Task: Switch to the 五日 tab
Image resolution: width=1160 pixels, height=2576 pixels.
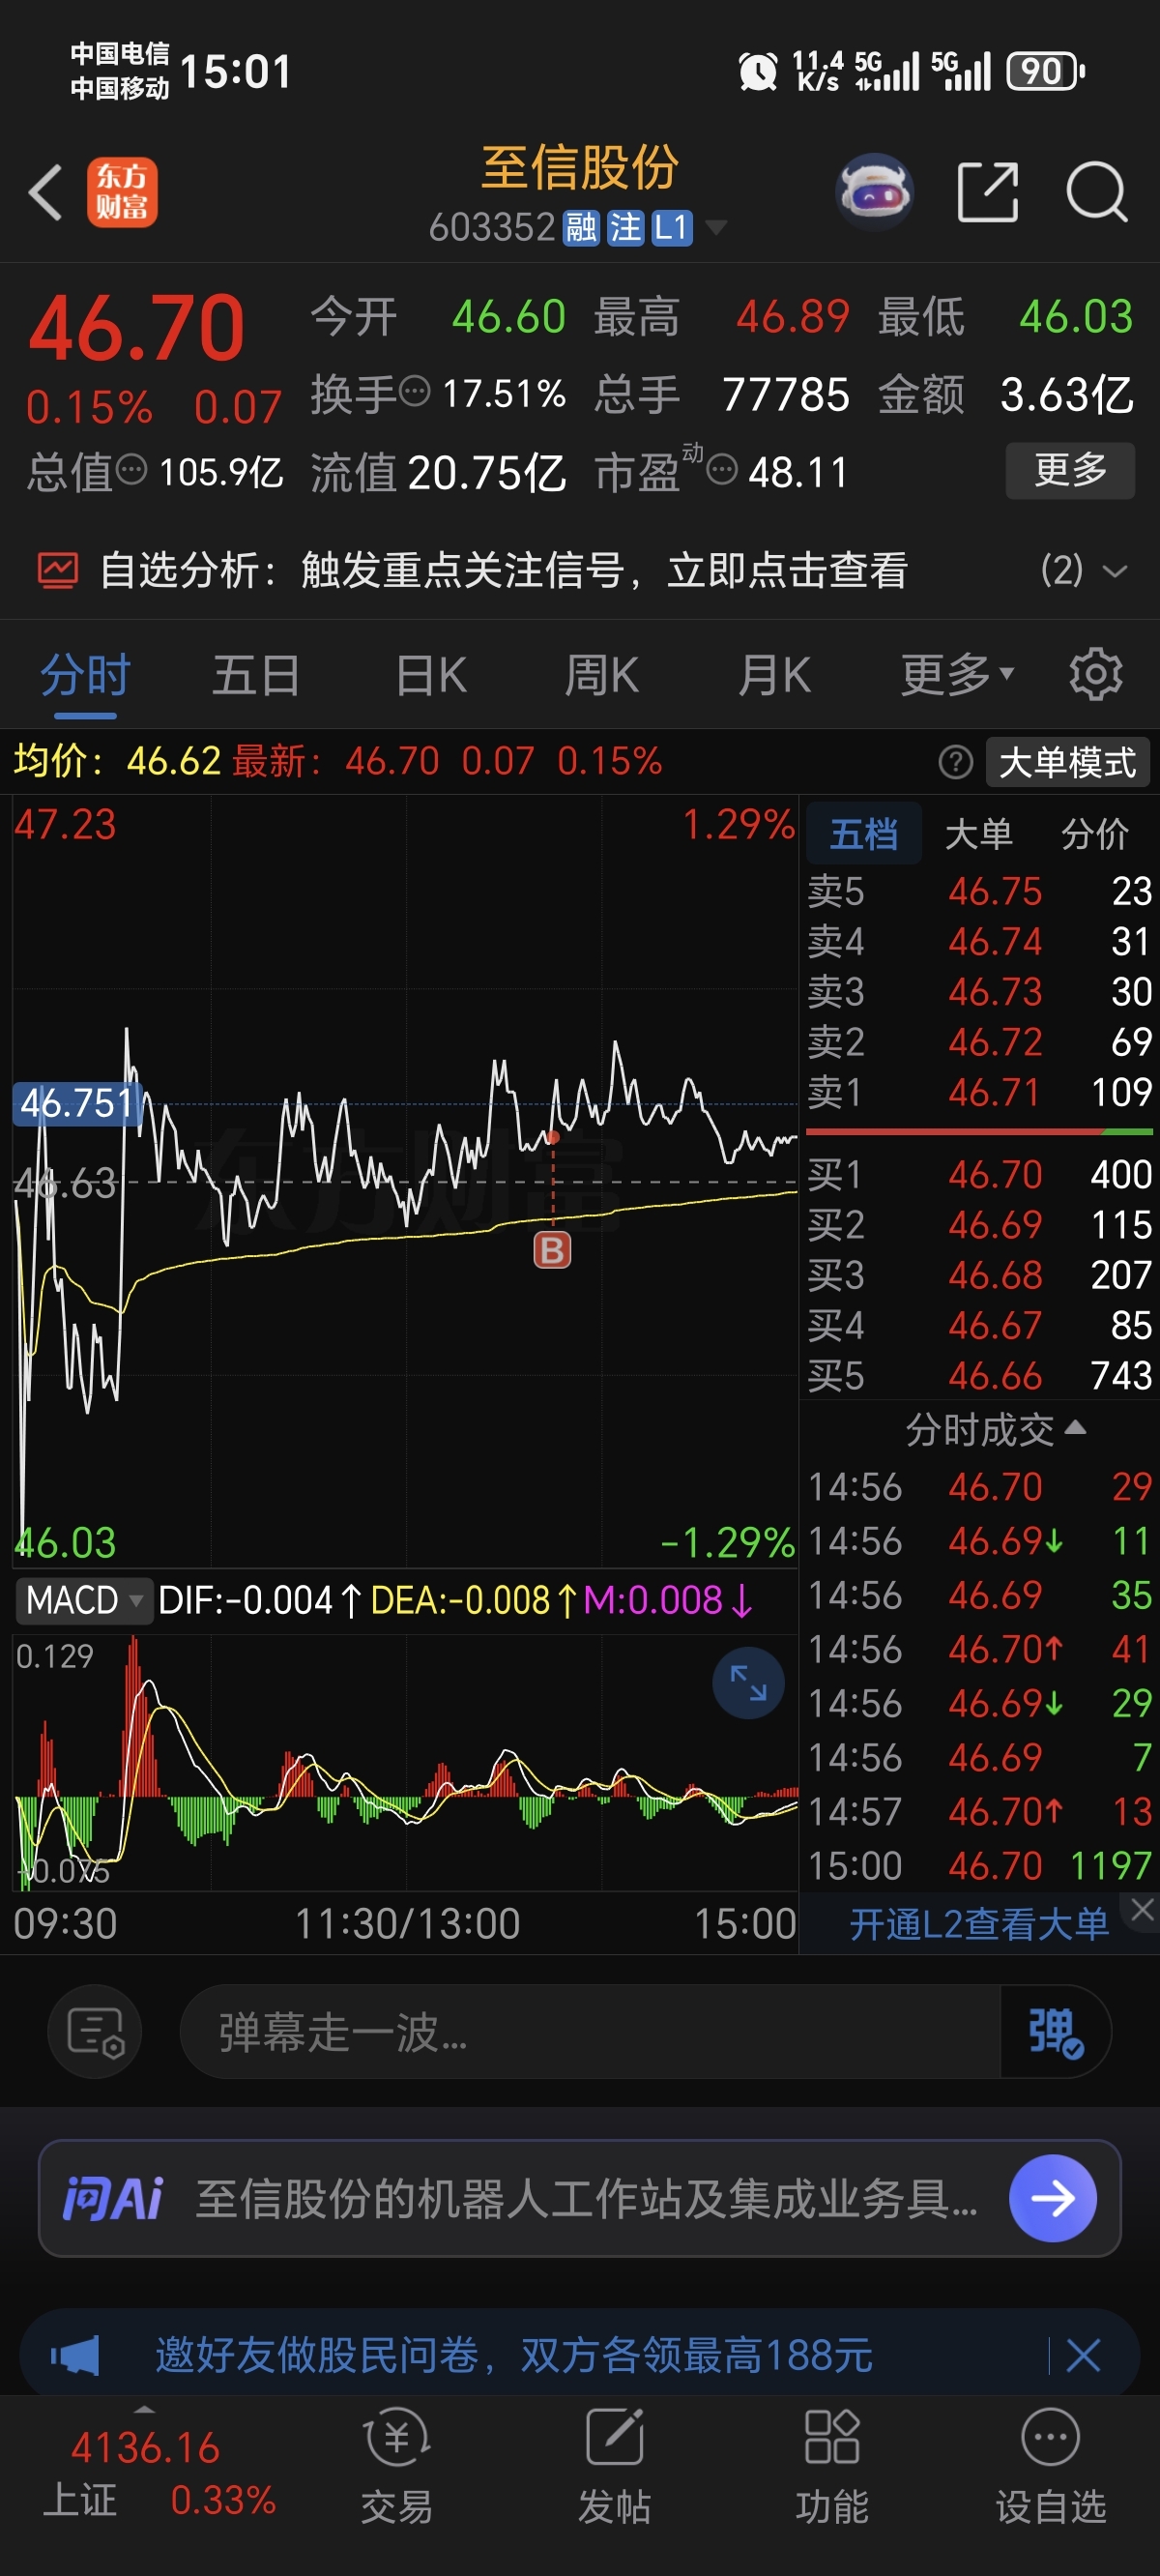Action: point(256,675)
